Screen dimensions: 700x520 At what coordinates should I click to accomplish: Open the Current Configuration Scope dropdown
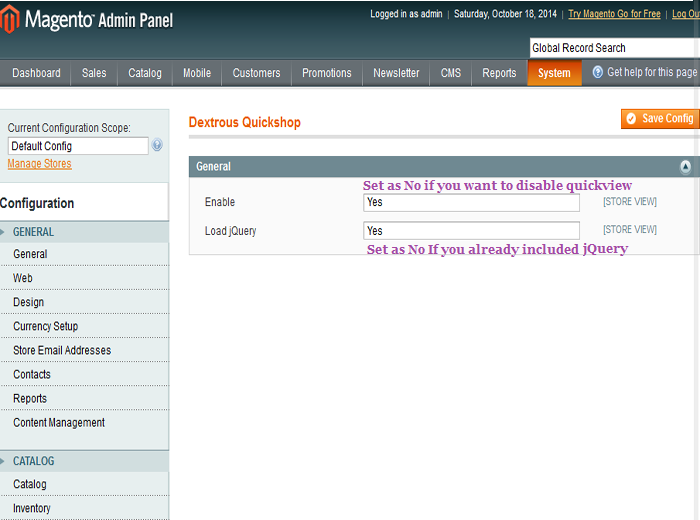click(78, 146)
